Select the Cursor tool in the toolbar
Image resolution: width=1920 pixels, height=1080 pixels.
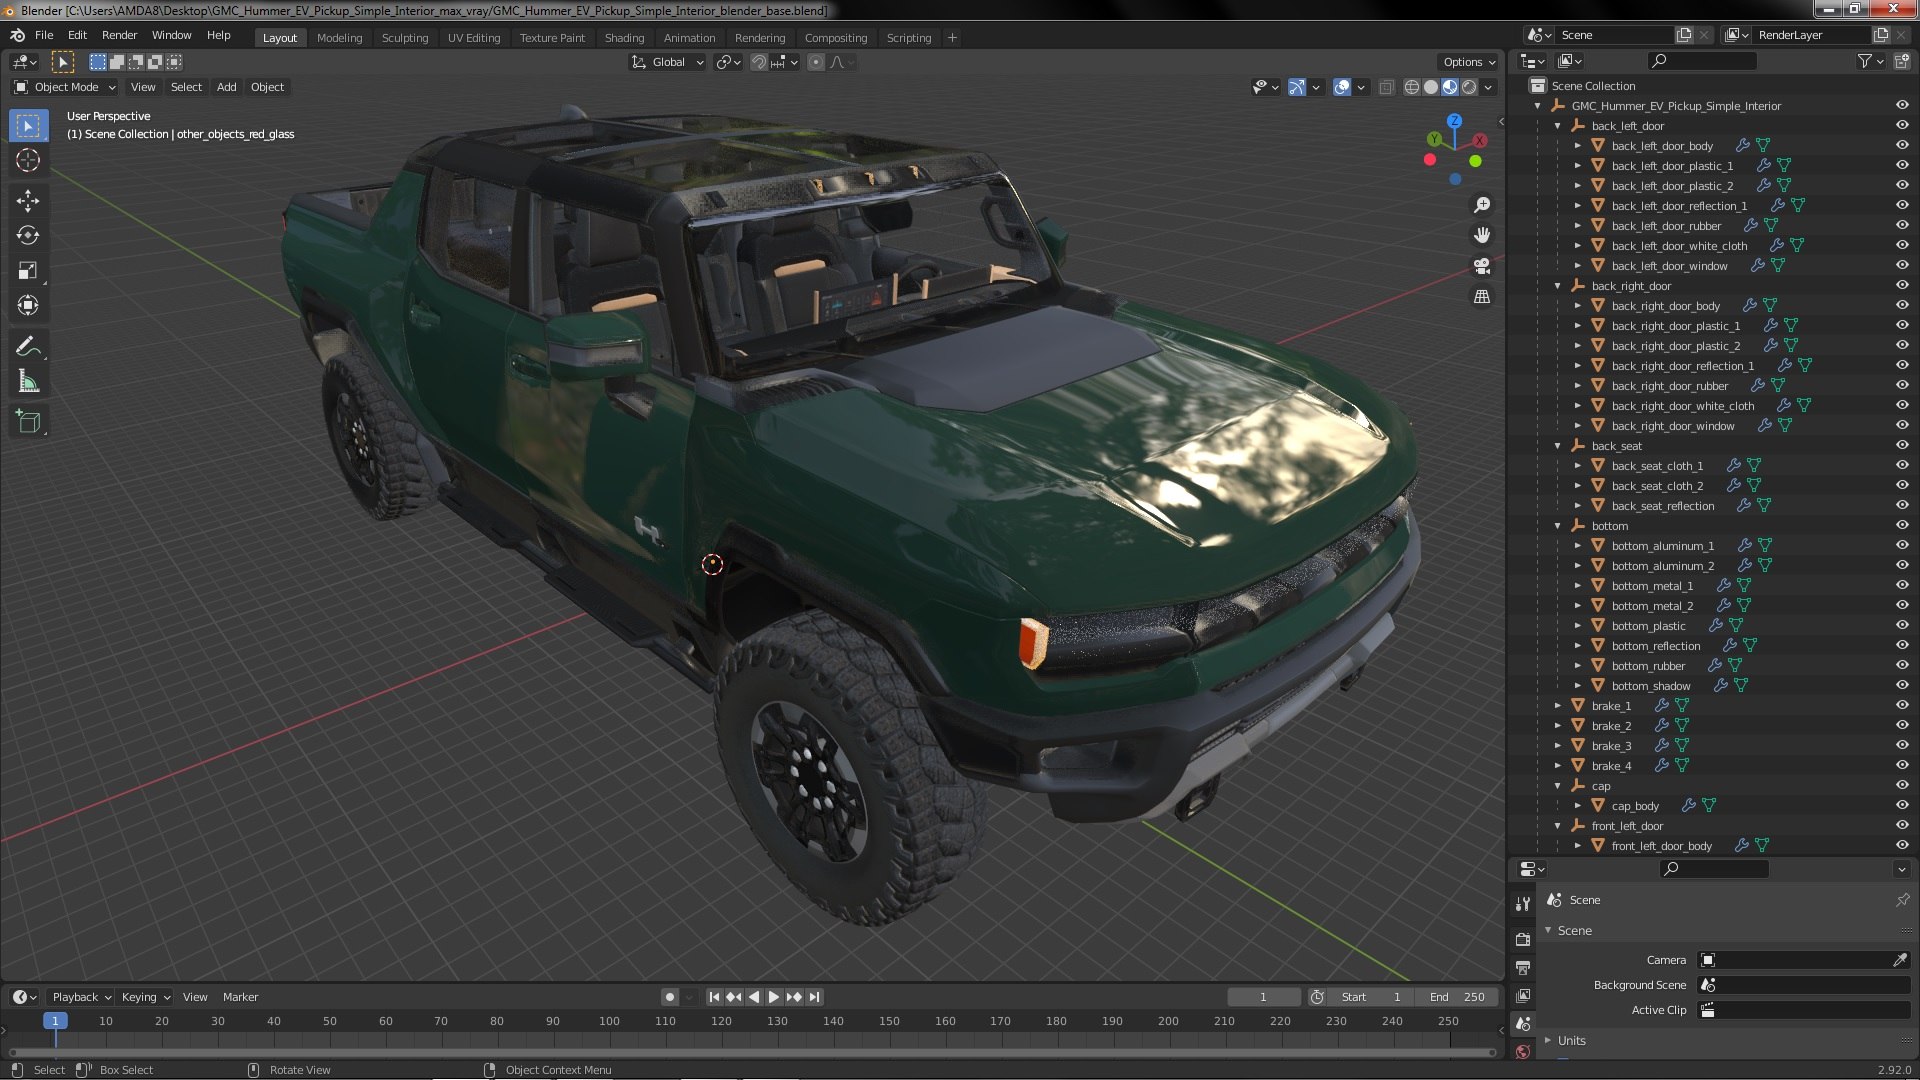(x=28, y=160)
